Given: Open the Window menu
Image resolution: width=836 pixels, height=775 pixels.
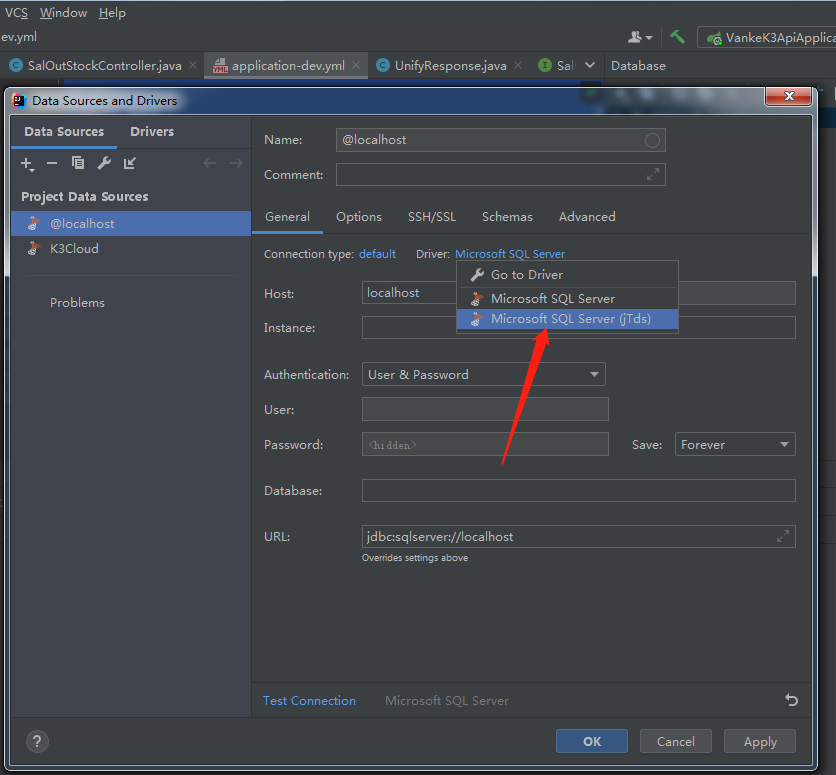Looking at the screenshot, I should tap(63, 13).
